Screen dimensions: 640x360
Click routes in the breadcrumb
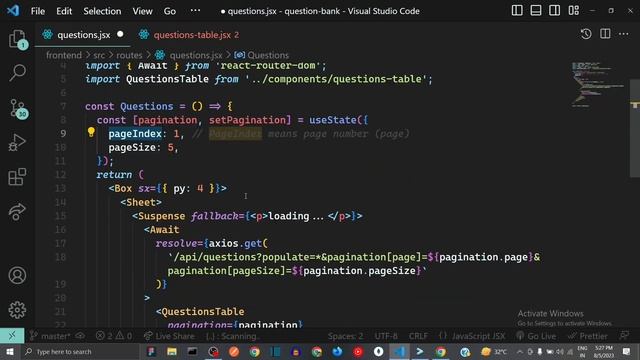(129, 55)
